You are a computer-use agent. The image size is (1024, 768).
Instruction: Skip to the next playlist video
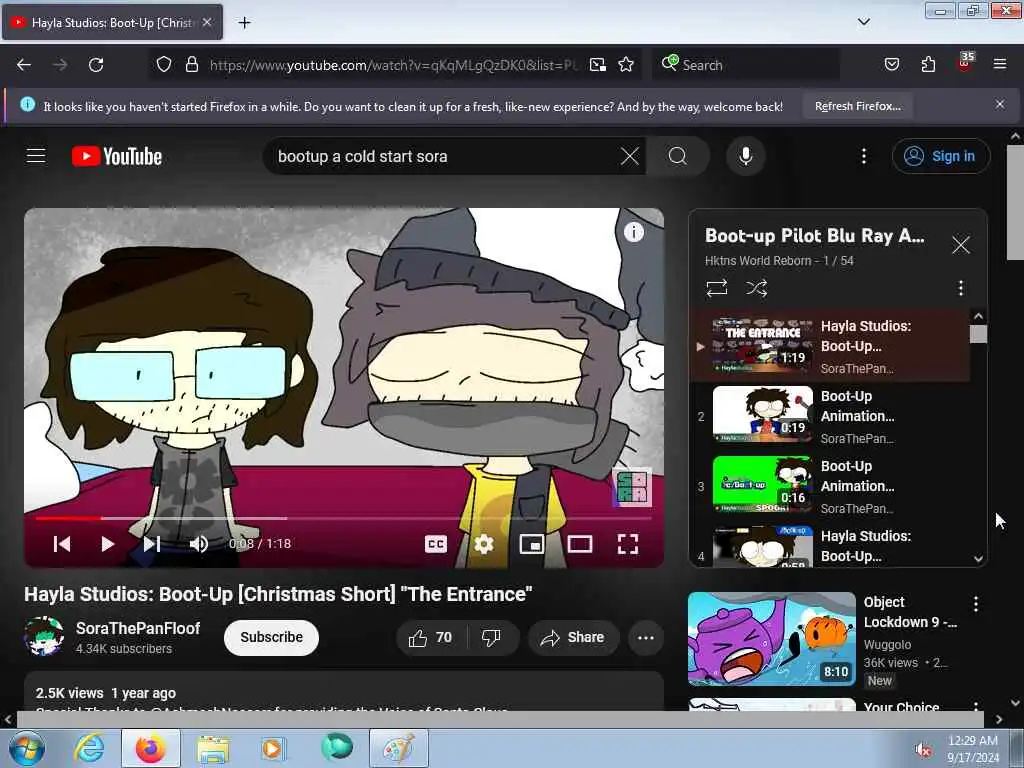pos(152,544)
